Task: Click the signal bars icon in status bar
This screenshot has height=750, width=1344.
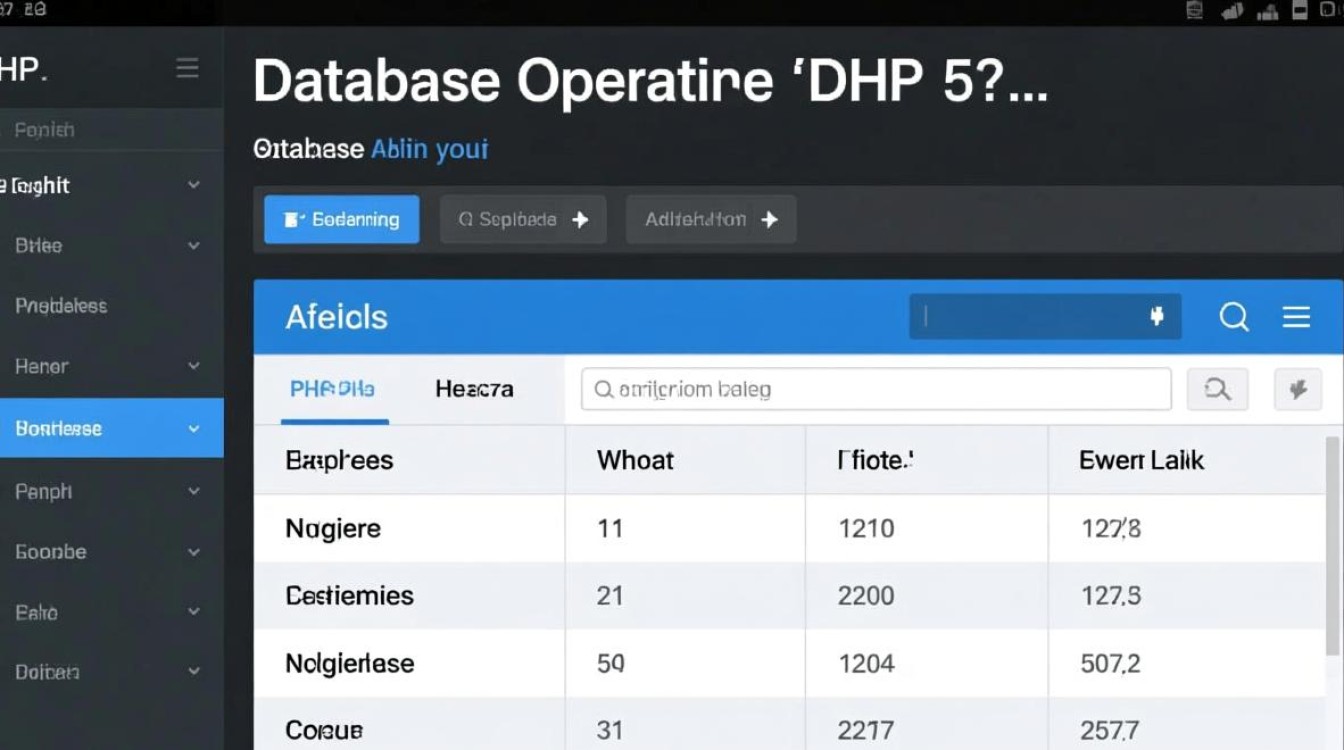Action: pyautogui.click(x=1267, y=11)
